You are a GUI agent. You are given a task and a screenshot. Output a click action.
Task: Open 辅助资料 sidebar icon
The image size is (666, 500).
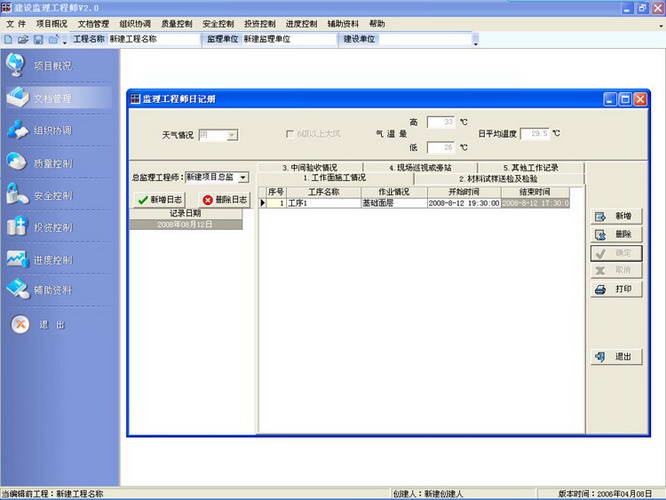[18, 289]
